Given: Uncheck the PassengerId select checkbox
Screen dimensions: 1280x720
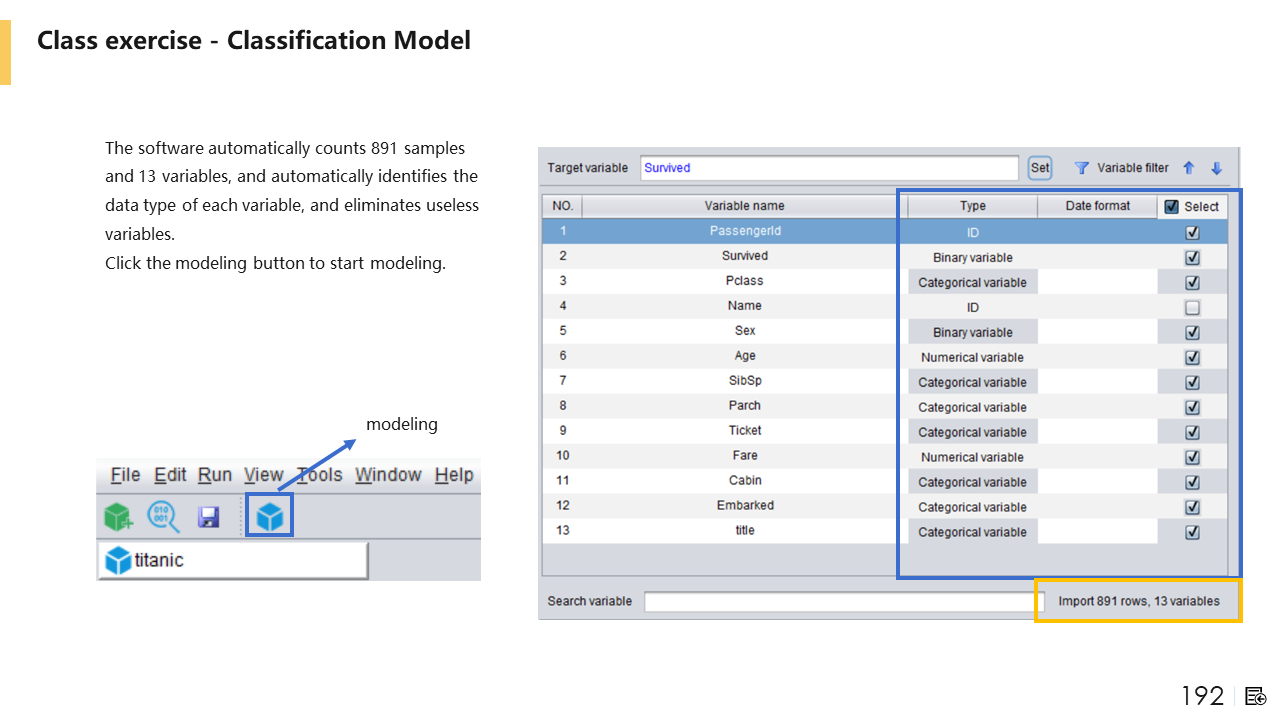Looking at the screenshot, I should coord(1192,232).
